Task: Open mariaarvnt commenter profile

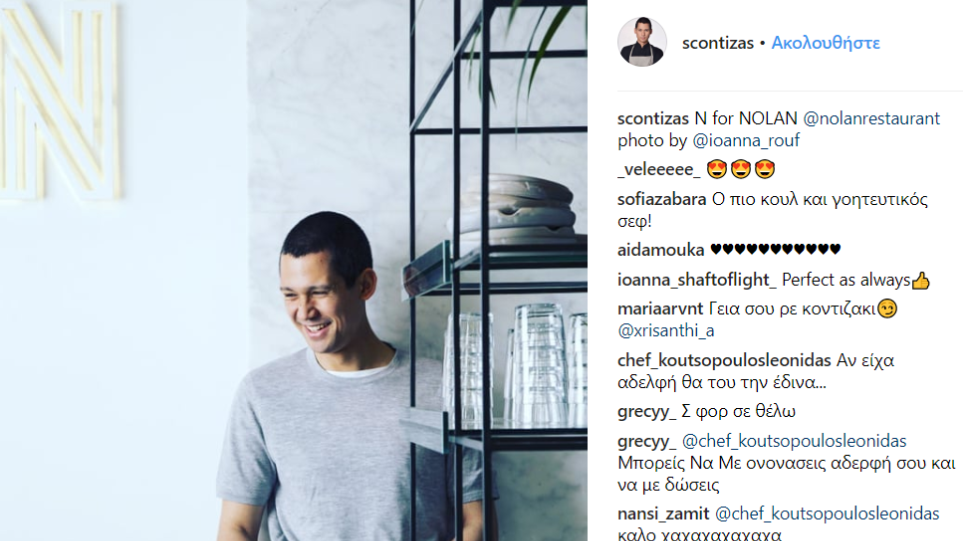Action: (660, 309)
